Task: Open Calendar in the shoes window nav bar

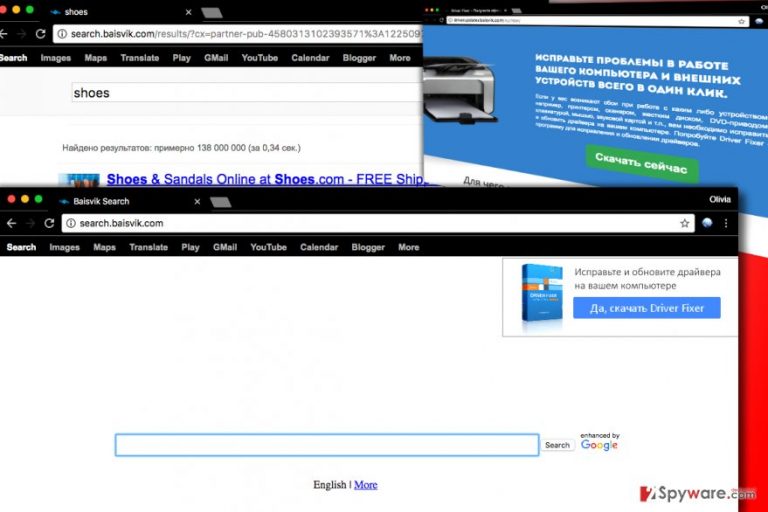Action: 310,58
